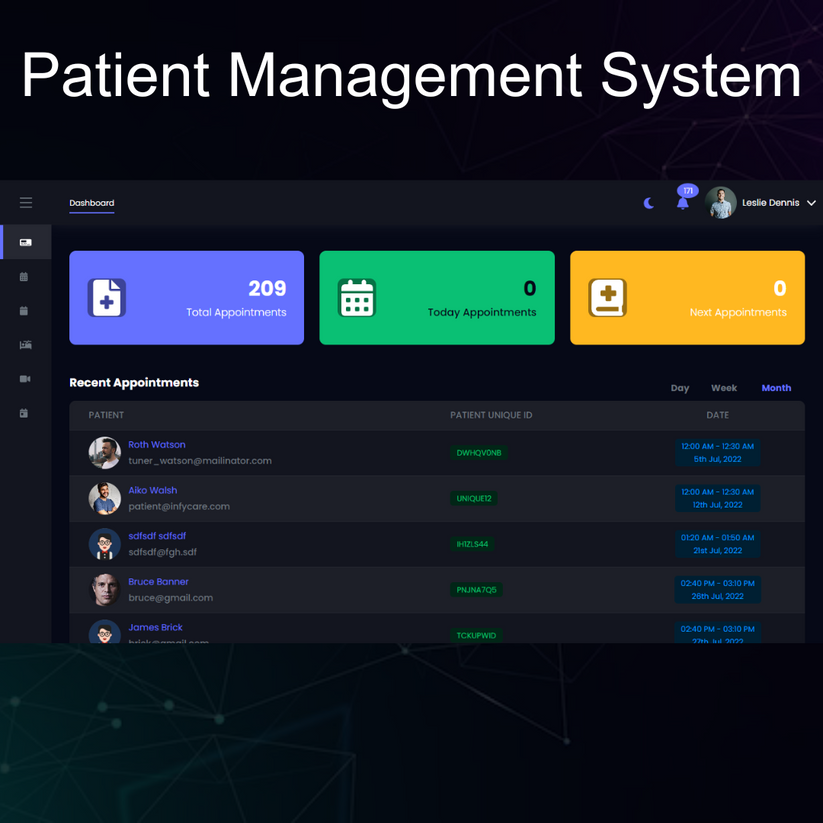Screen dimensions: 823x823
Task: Click the Total Appointments file icon
Action: pos(107,298)
